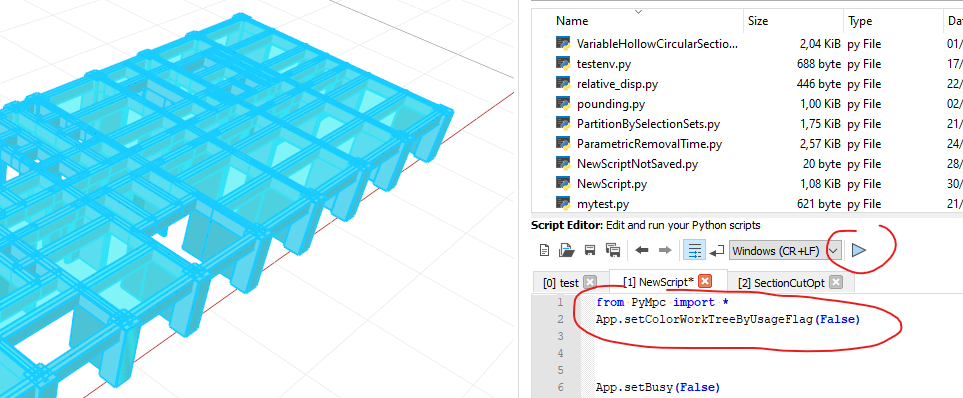Click the Python icon of relative_disp.py

pyautogui.click(x=563, y=83)
